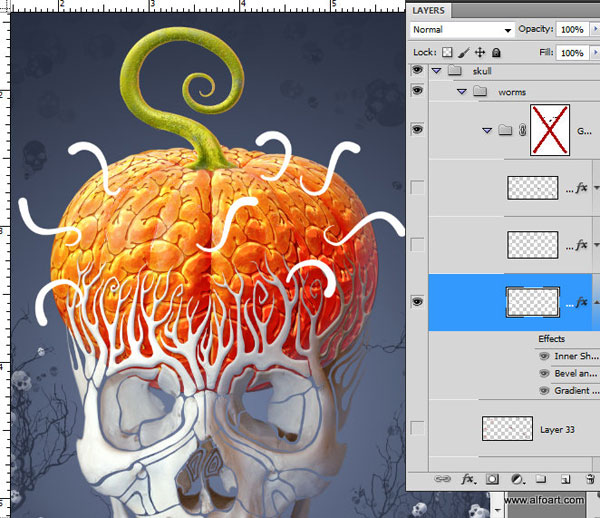Toggle the Gradient Overlay effect visibility
The image size is (600, 518).
tap(544, 391)
